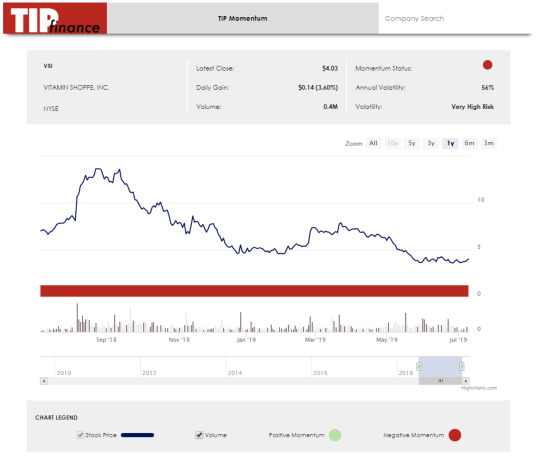Click the VSI ticker text
Screen dimensions: 540x459
[48, 66]
